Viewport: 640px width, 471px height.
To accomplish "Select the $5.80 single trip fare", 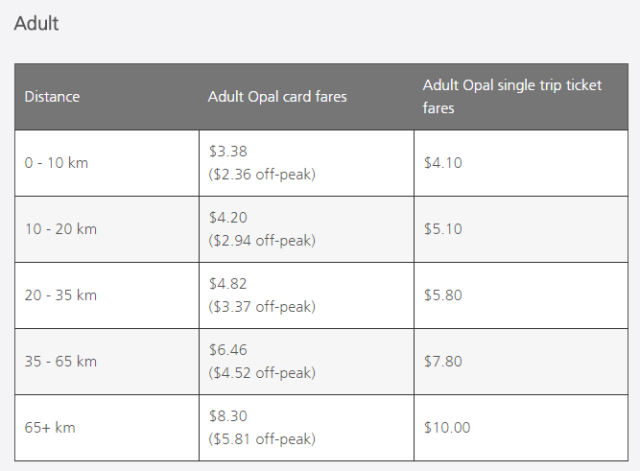I will [443, 295].
